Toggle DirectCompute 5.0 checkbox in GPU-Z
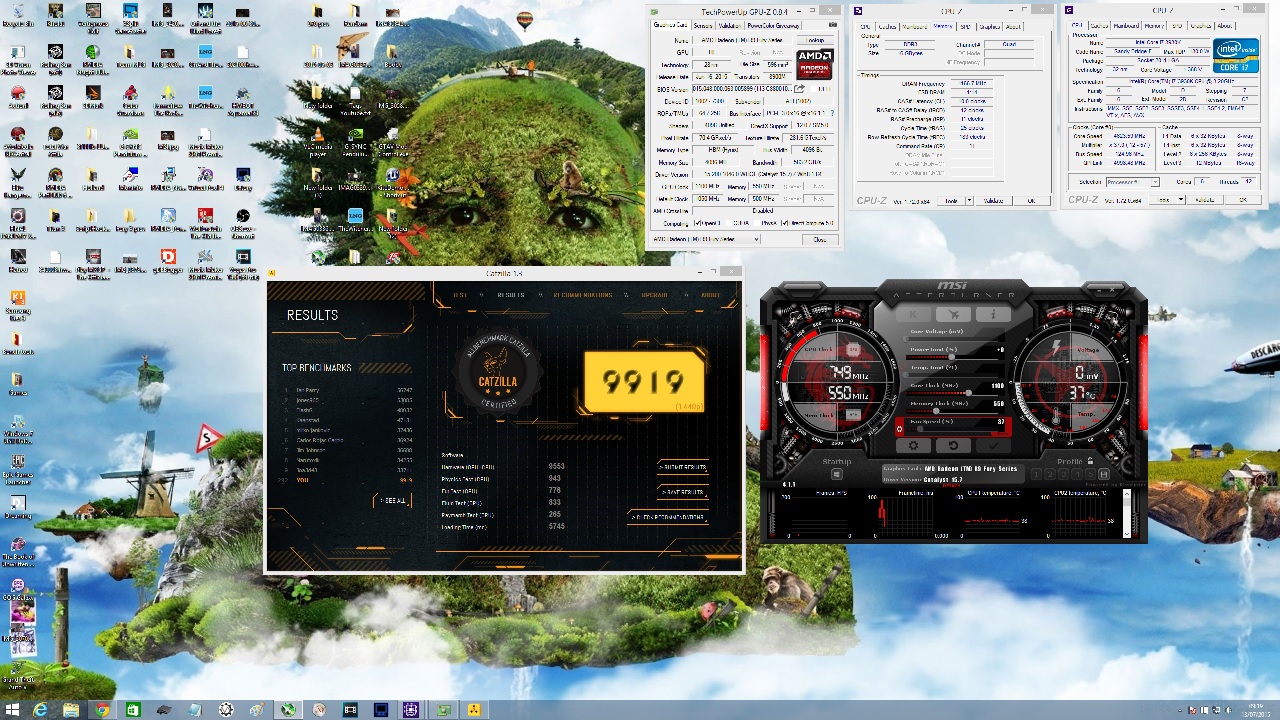This screenshot has width=1280, height=720. (x=784, y=223)
